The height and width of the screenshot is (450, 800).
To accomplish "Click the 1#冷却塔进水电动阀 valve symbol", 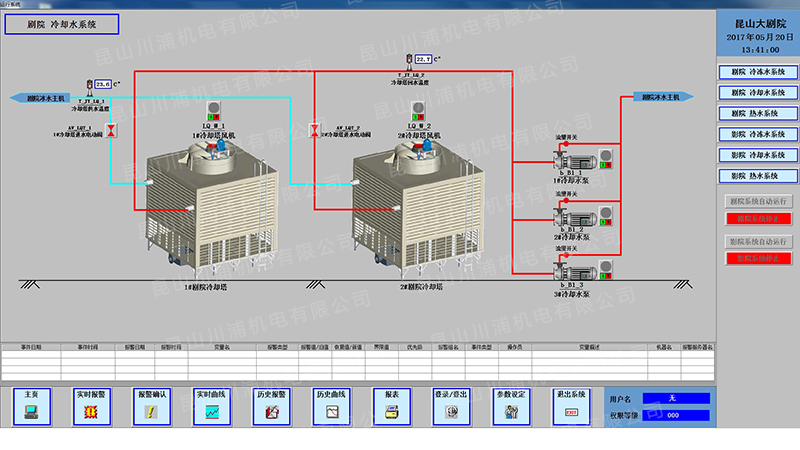I will tap(111, 129).
